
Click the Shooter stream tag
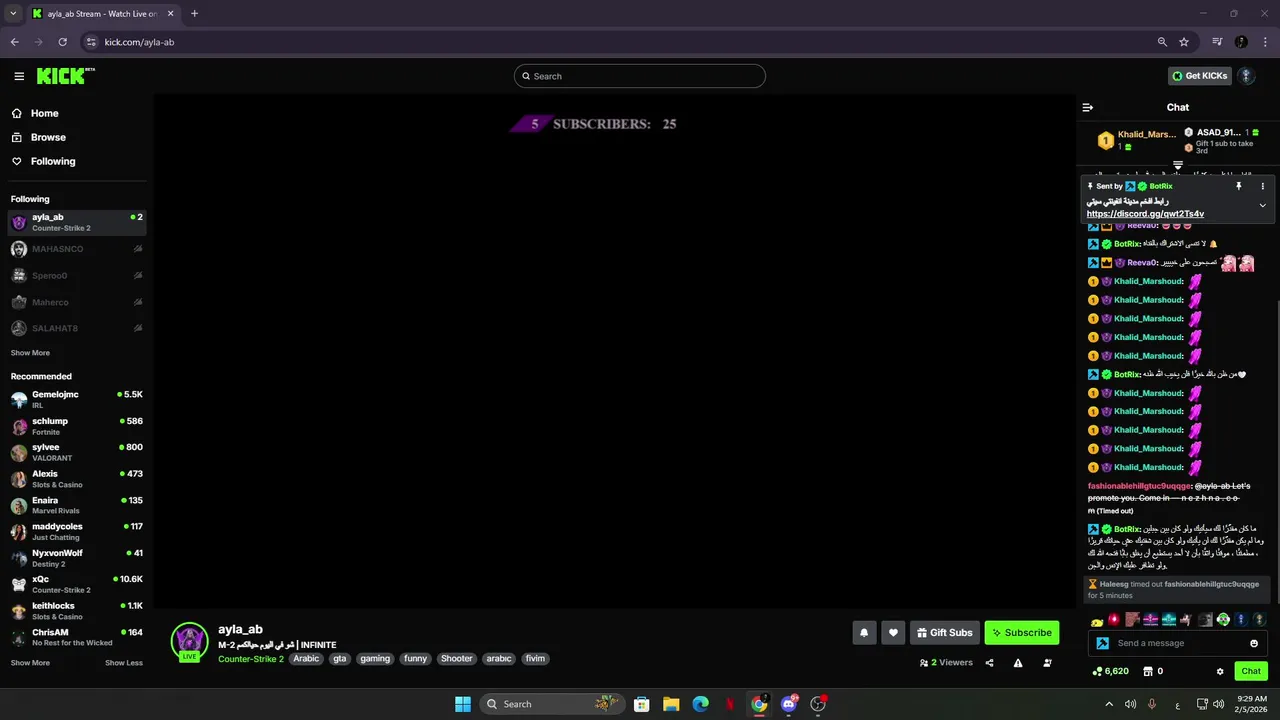click(x=456, y=659)
